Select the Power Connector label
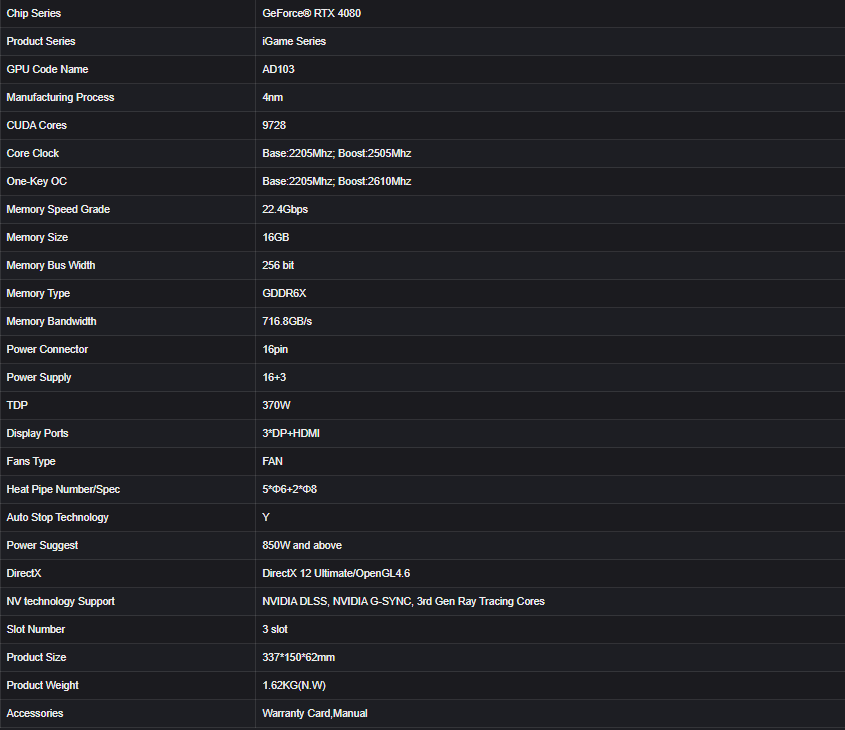The height and width of the screenshot is (730, 845). [x=47, y=350]
